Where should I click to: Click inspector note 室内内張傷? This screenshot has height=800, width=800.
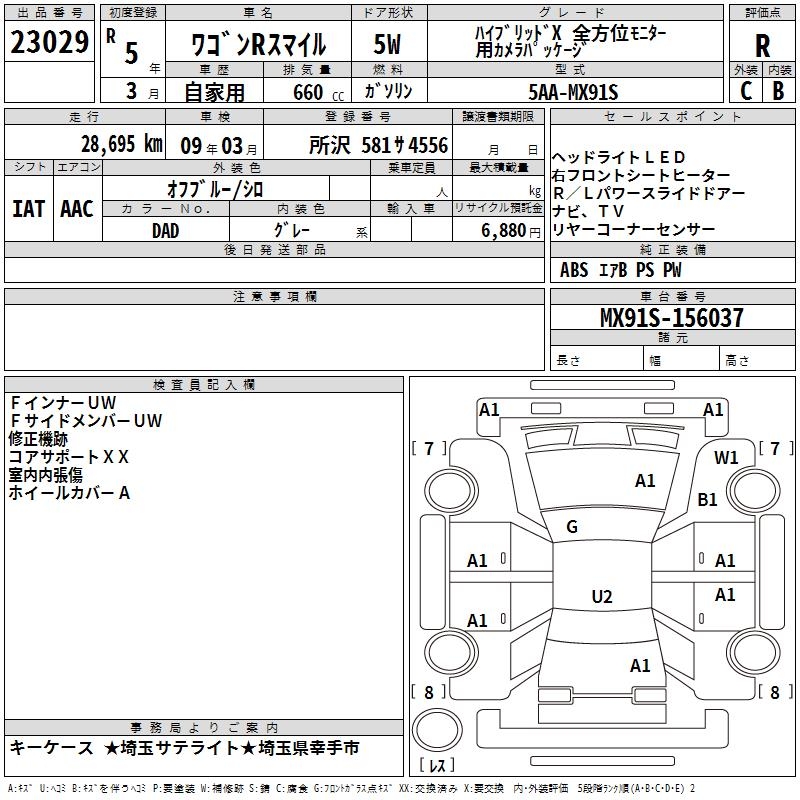point(45,475)
